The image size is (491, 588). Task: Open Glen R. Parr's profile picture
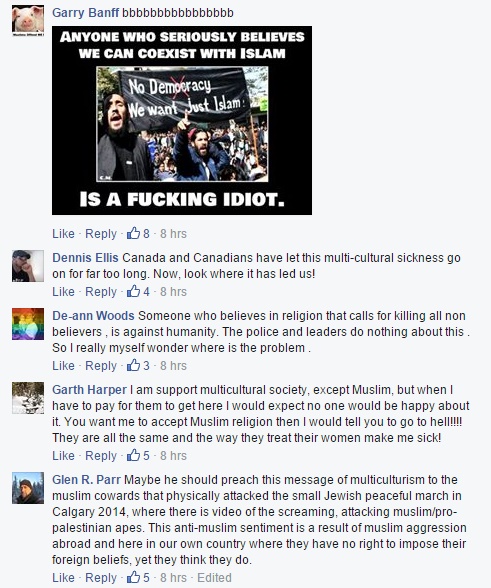coord(28,488)
